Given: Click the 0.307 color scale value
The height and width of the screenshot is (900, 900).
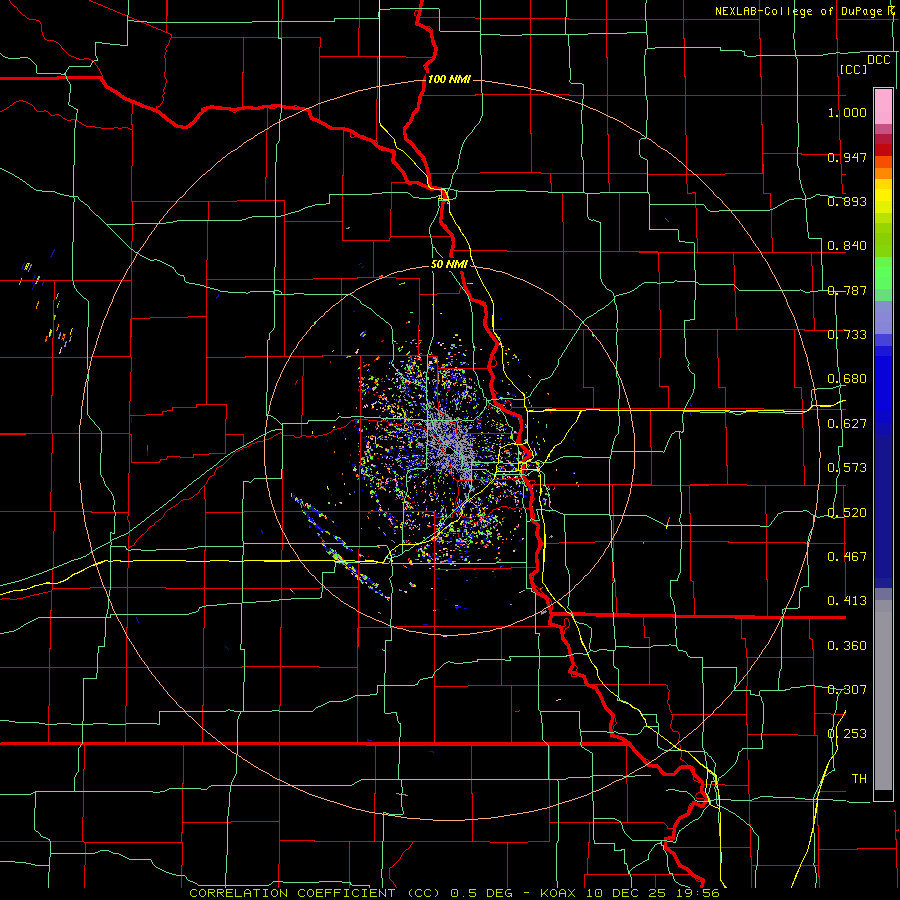Looking at the screenshot, I should pos(847,690).
